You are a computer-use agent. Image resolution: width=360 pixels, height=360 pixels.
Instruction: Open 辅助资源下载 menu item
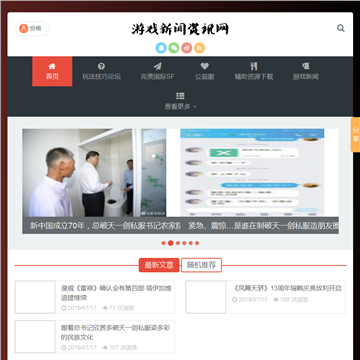pos(254,71)
